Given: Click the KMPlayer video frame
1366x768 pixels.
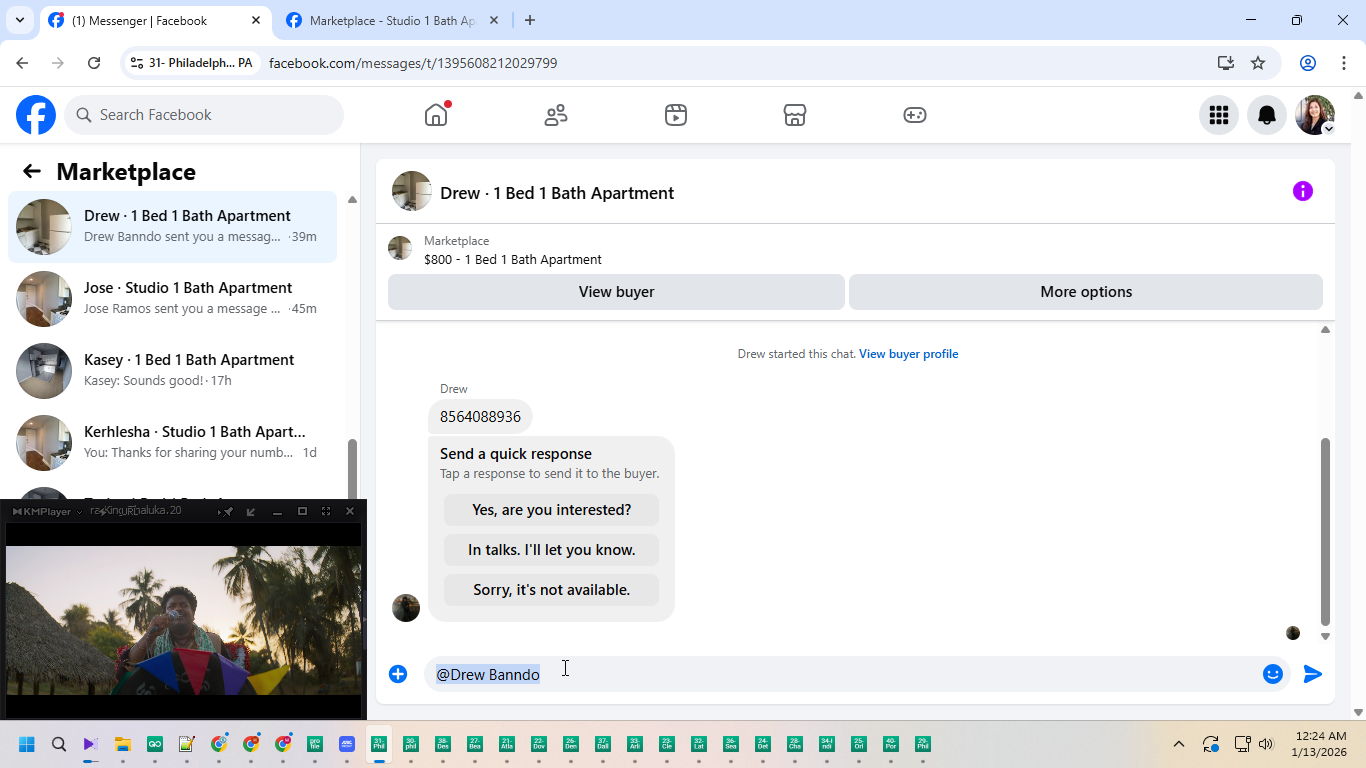Looking at the screenshot, I should pos(183,620).
